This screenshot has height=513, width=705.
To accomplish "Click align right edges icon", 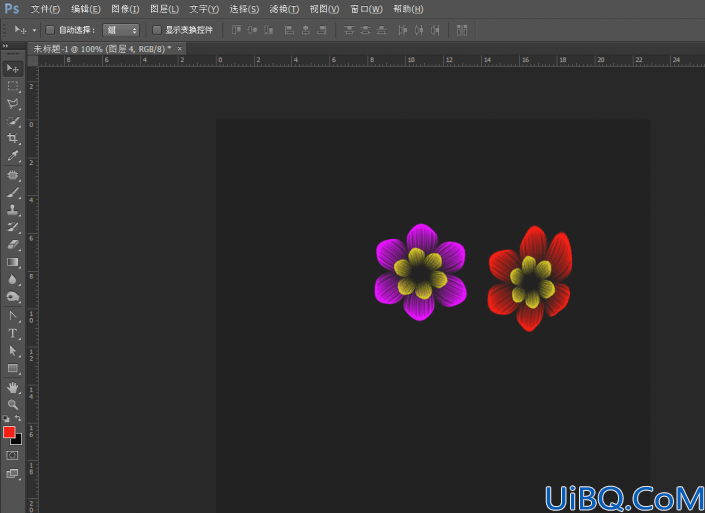I will (321, 30).
